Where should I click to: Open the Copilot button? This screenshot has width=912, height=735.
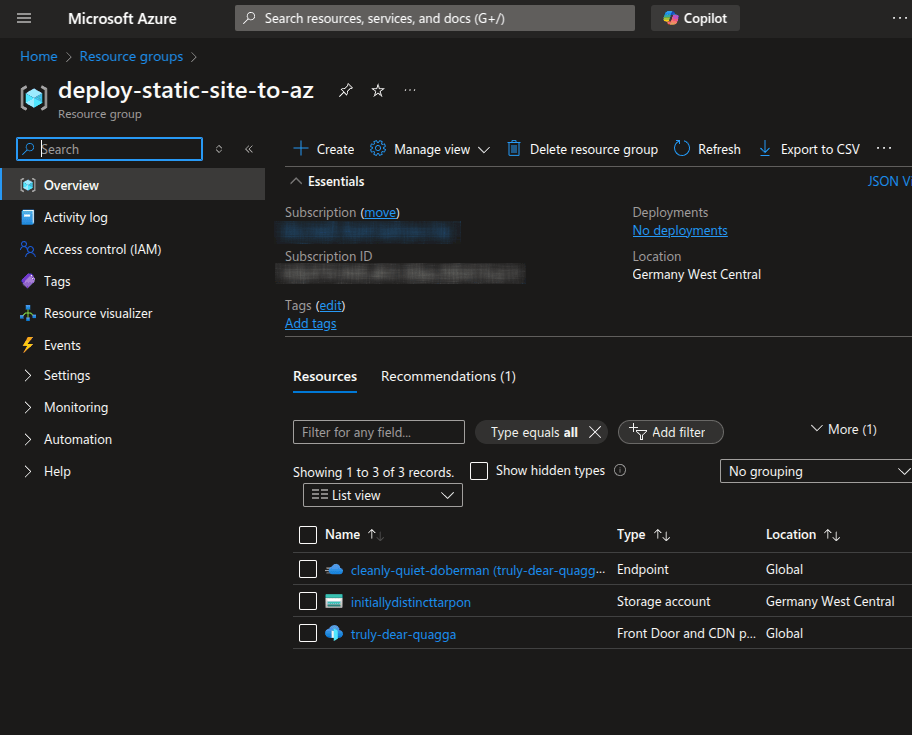(696, 18)
